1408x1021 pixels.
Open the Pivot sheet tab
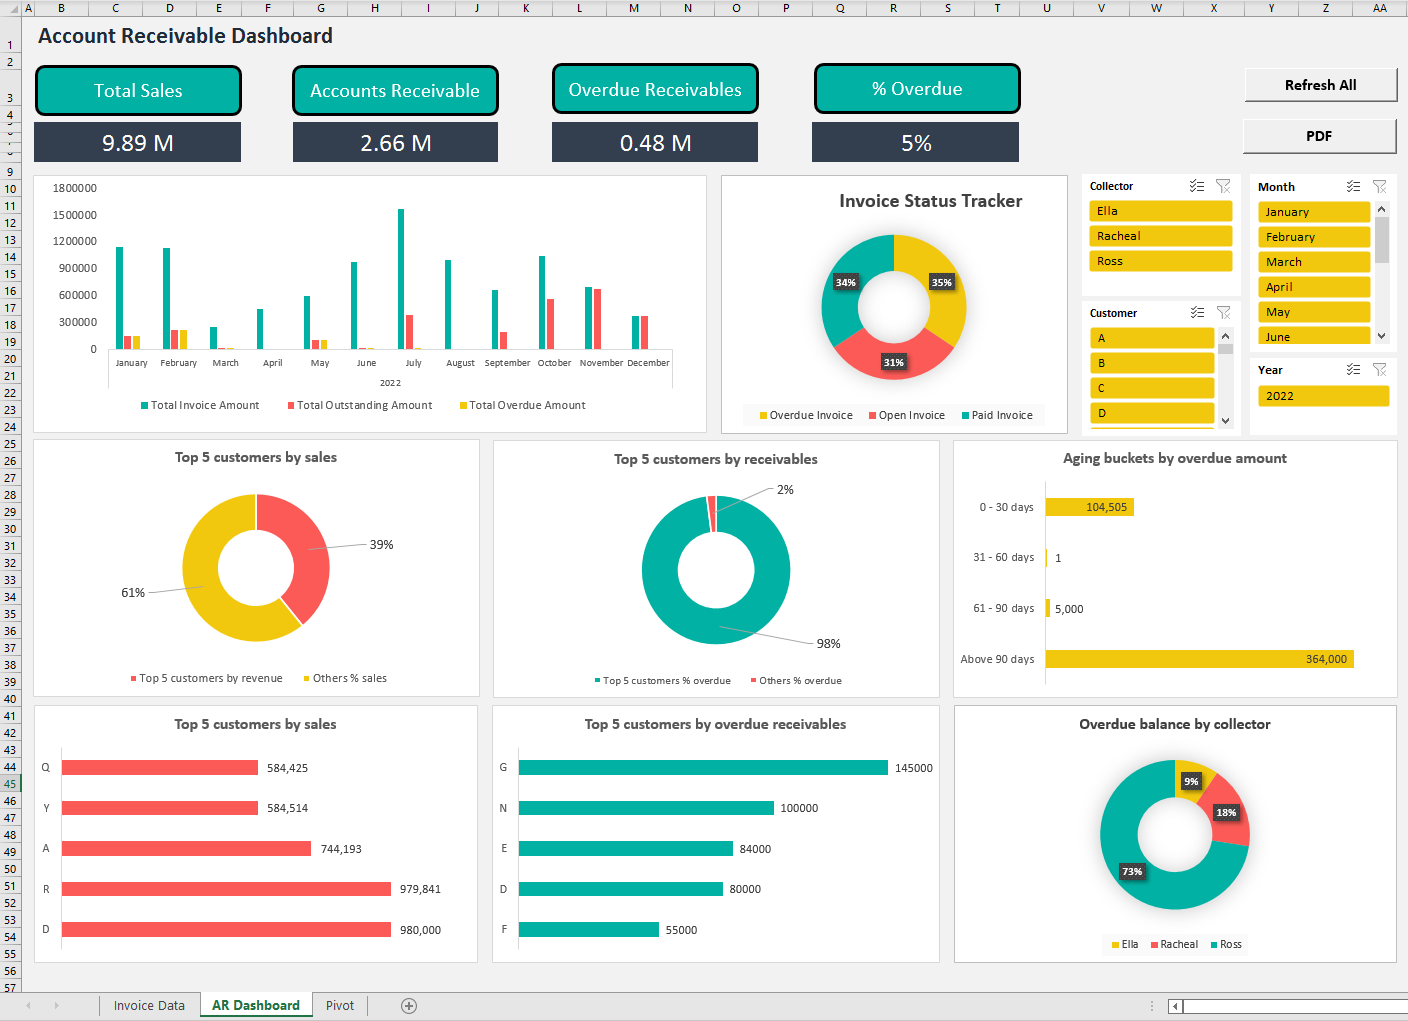coord(339,1005)
